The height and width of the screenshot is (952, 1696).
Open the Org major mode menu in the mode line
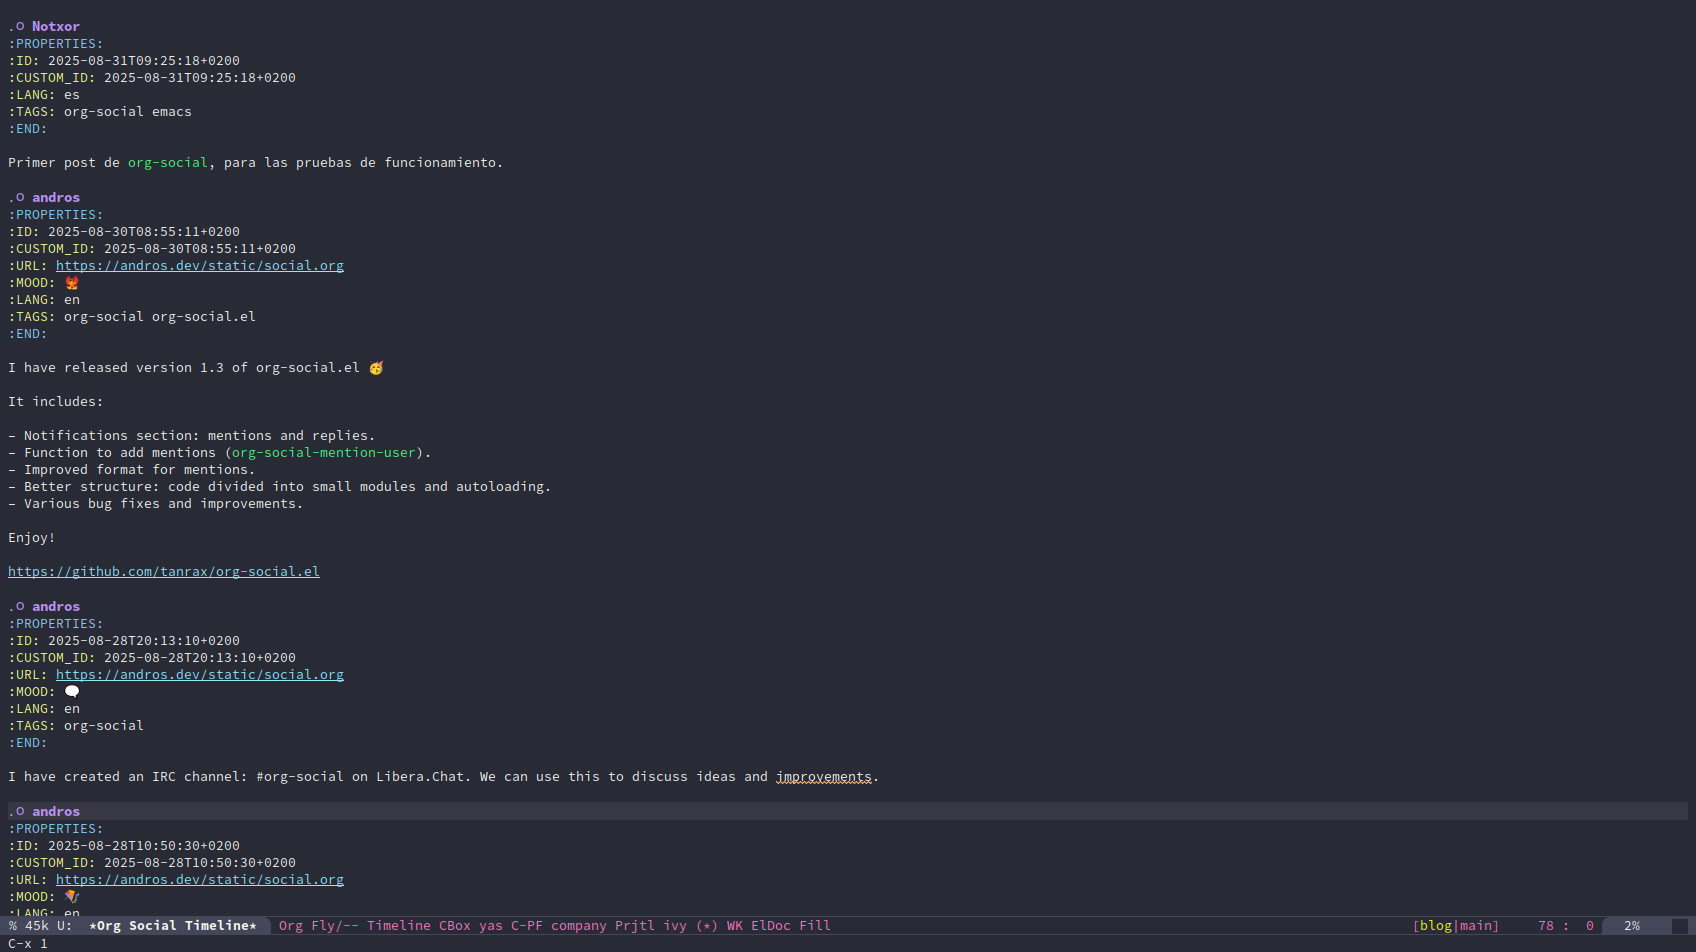pos(290,926)
